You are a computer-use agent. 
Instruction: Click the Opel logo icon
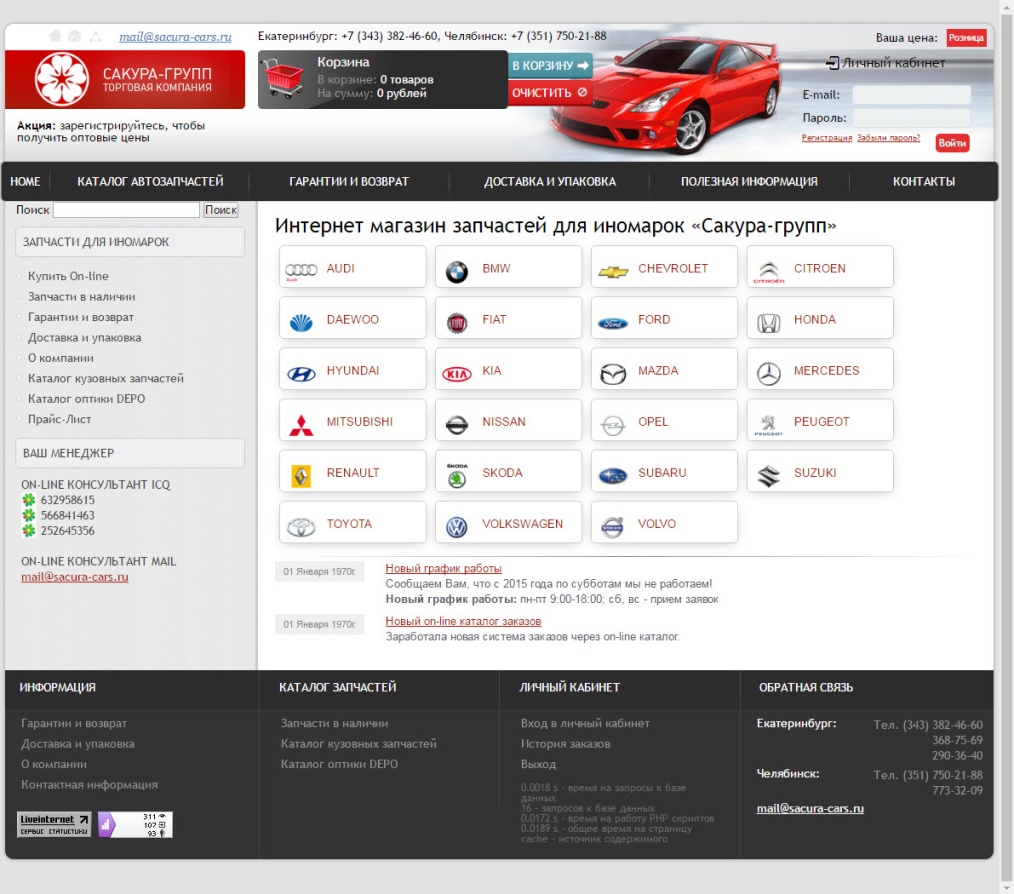(x=613, y=425)
